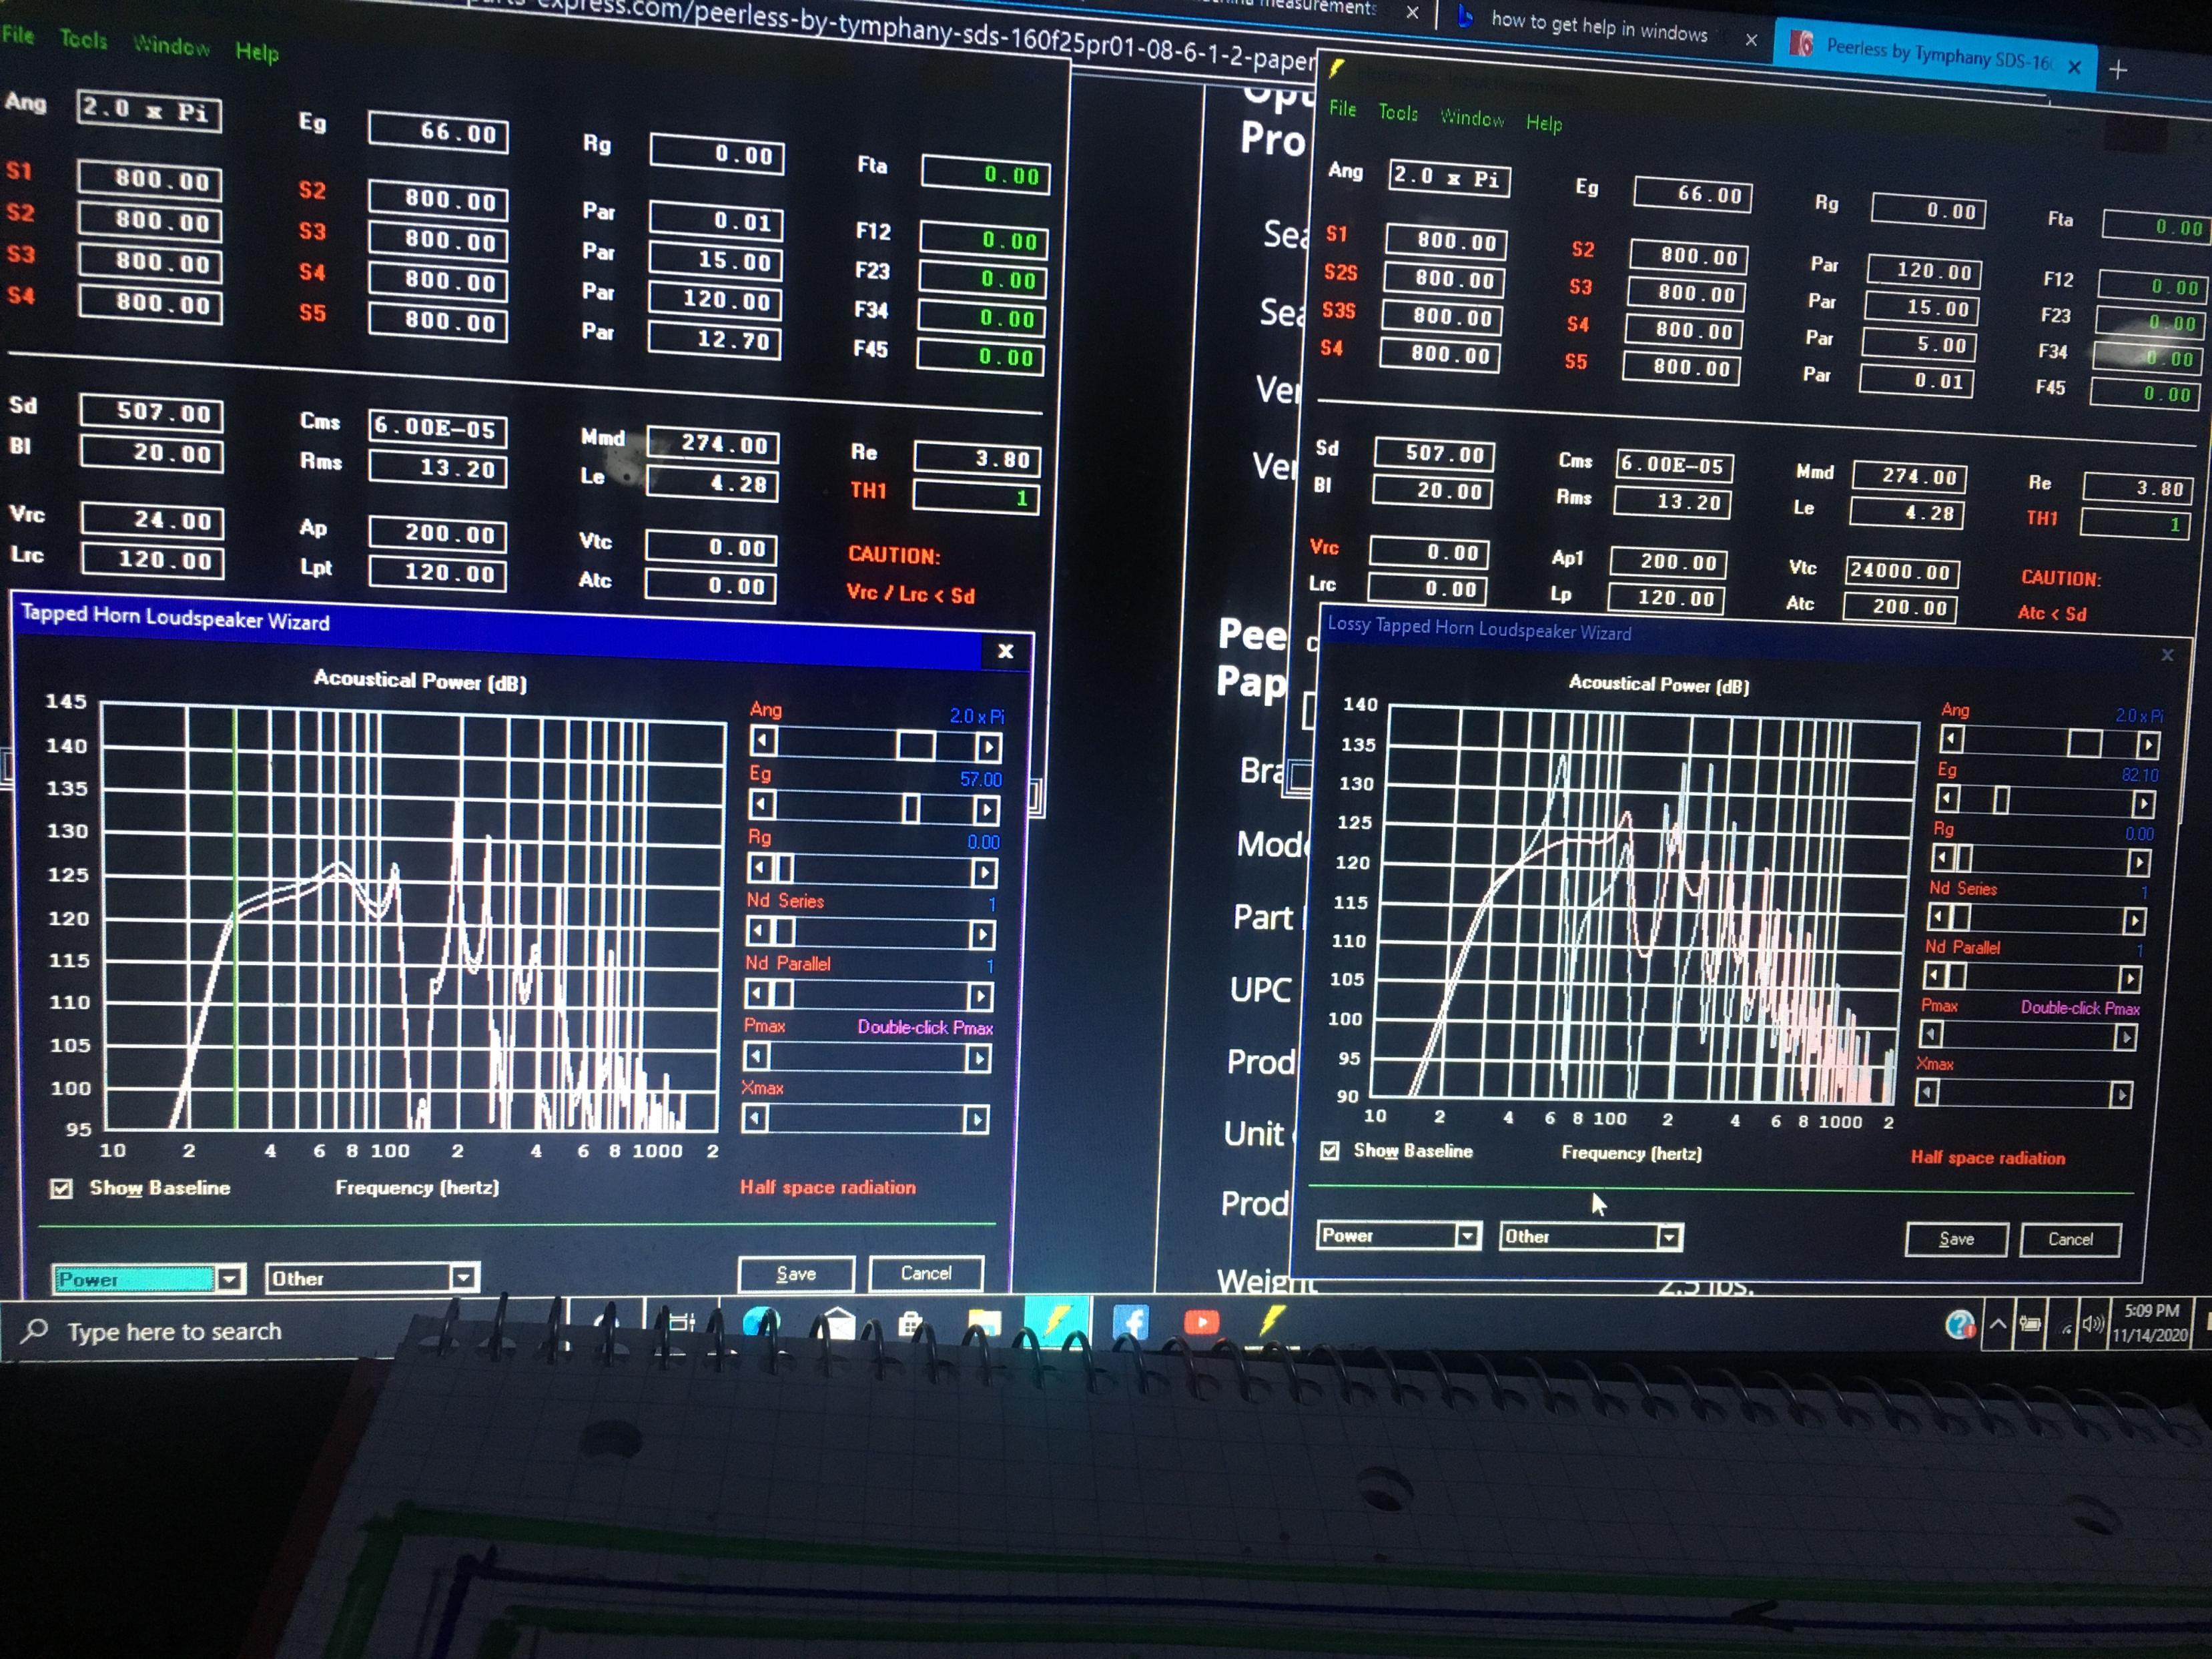Click Pmax slider left arrow in Lossy wizard

click(x=1931, y=1033)
